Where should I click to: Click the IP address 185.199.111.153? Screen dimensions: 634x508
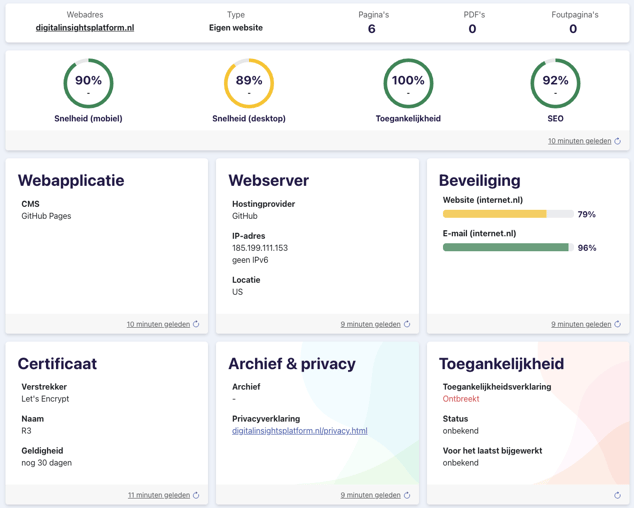point(260,248)
